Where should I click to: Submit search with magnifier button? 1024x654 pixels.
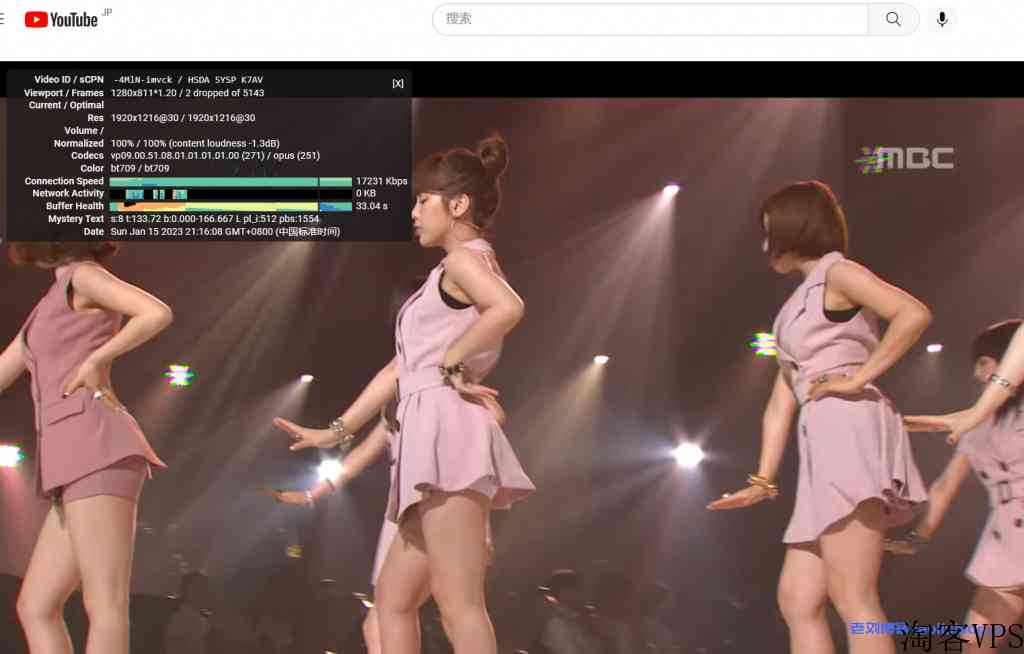pos(893,19)
